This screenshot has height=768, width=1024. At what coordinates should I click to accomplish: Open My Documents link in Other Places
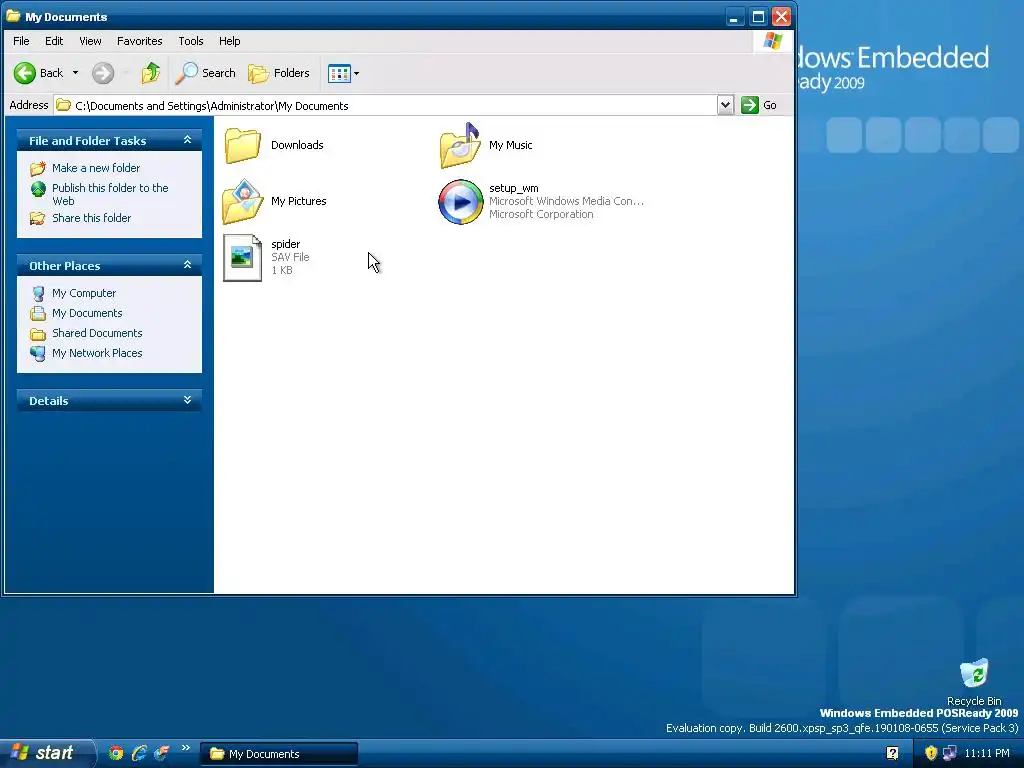click(x=87, y=313)
